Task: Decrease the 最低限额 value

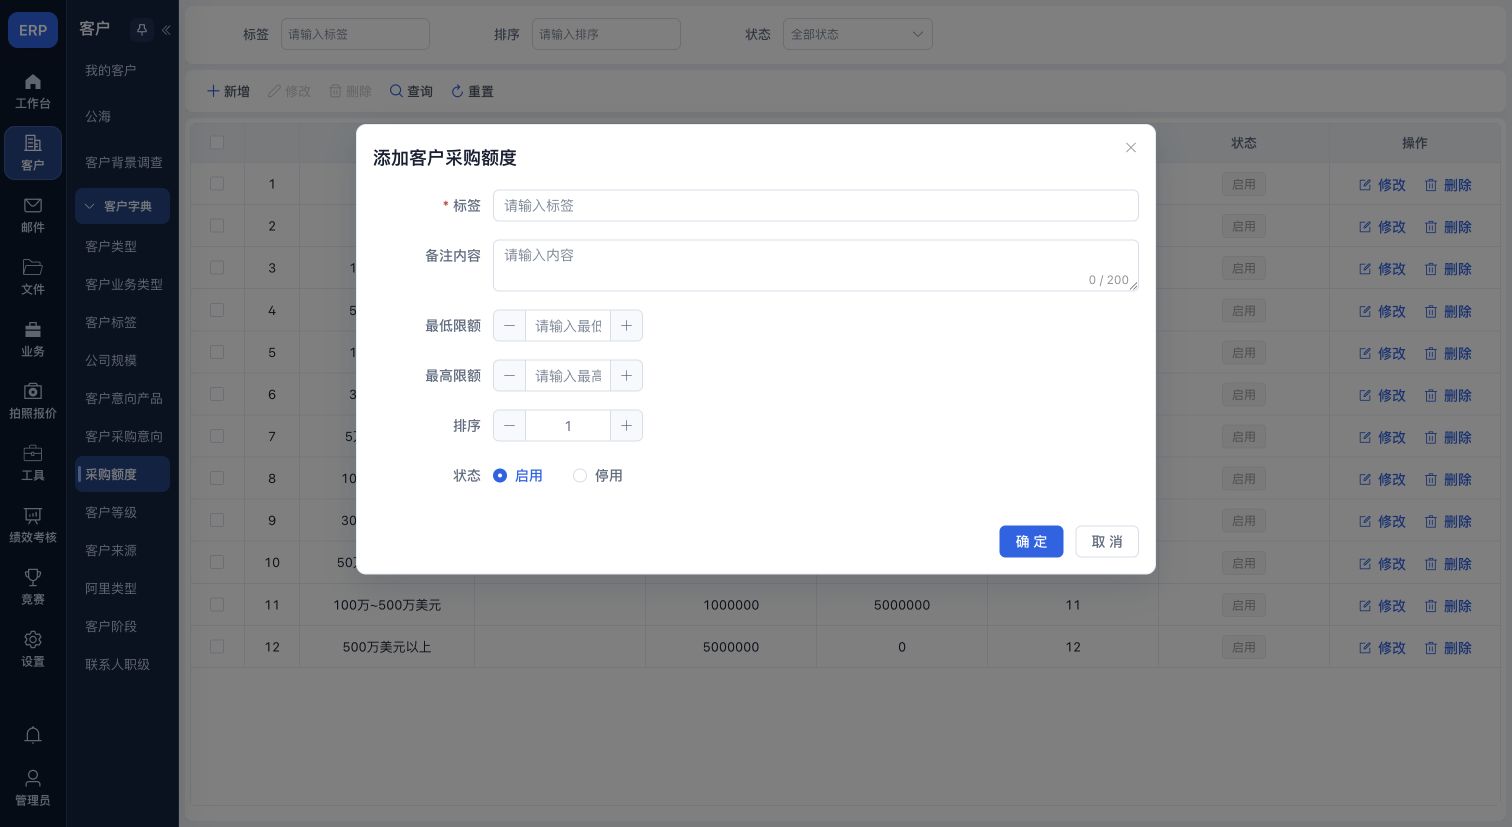Action: pos(509,326)
